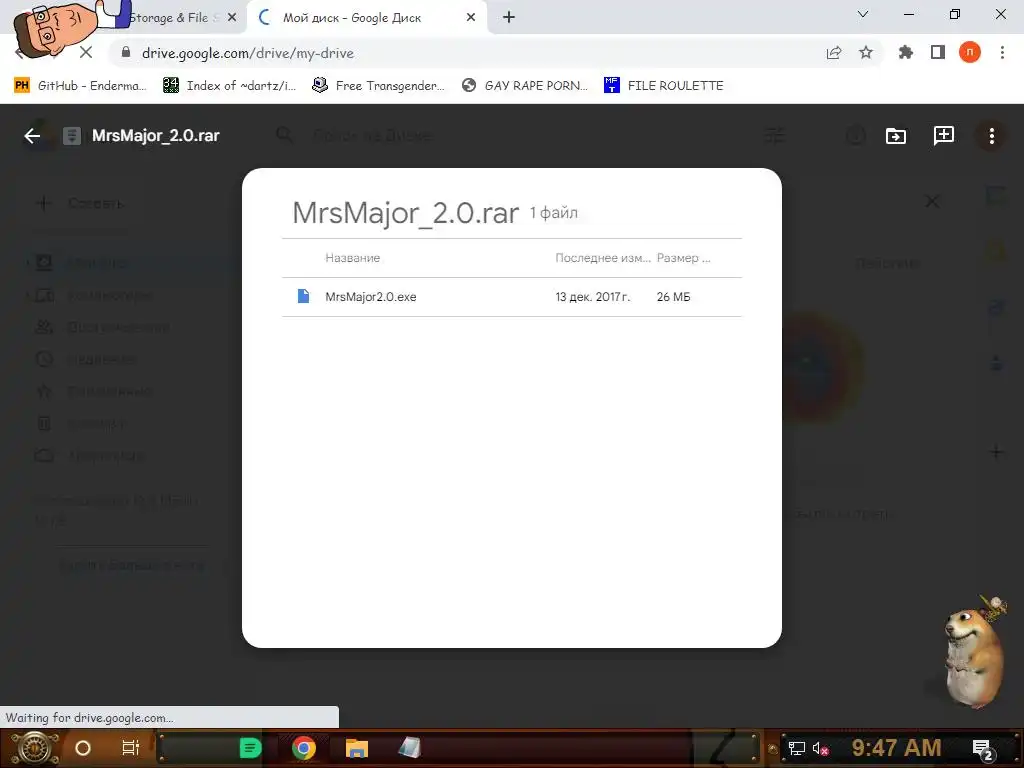Image resolution: width=1024 pixels, height=768 pixels.
Task: Open the orange profile avatar
Action: point(970,53)
